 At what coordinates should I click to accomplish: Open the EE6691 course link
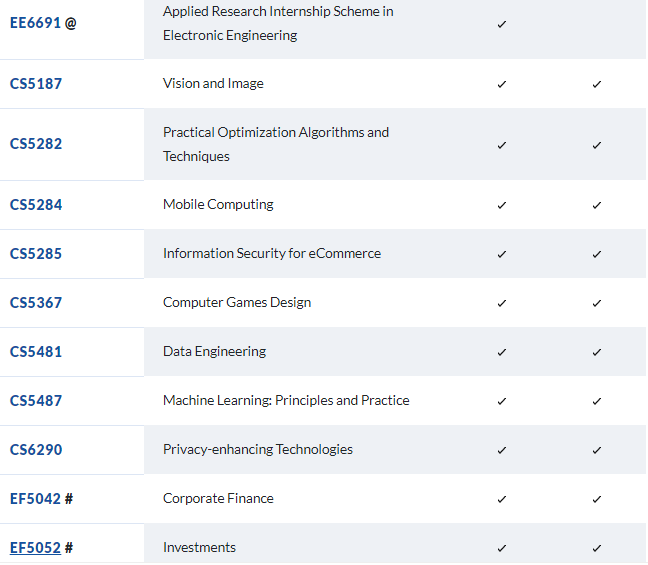point(36,23)
